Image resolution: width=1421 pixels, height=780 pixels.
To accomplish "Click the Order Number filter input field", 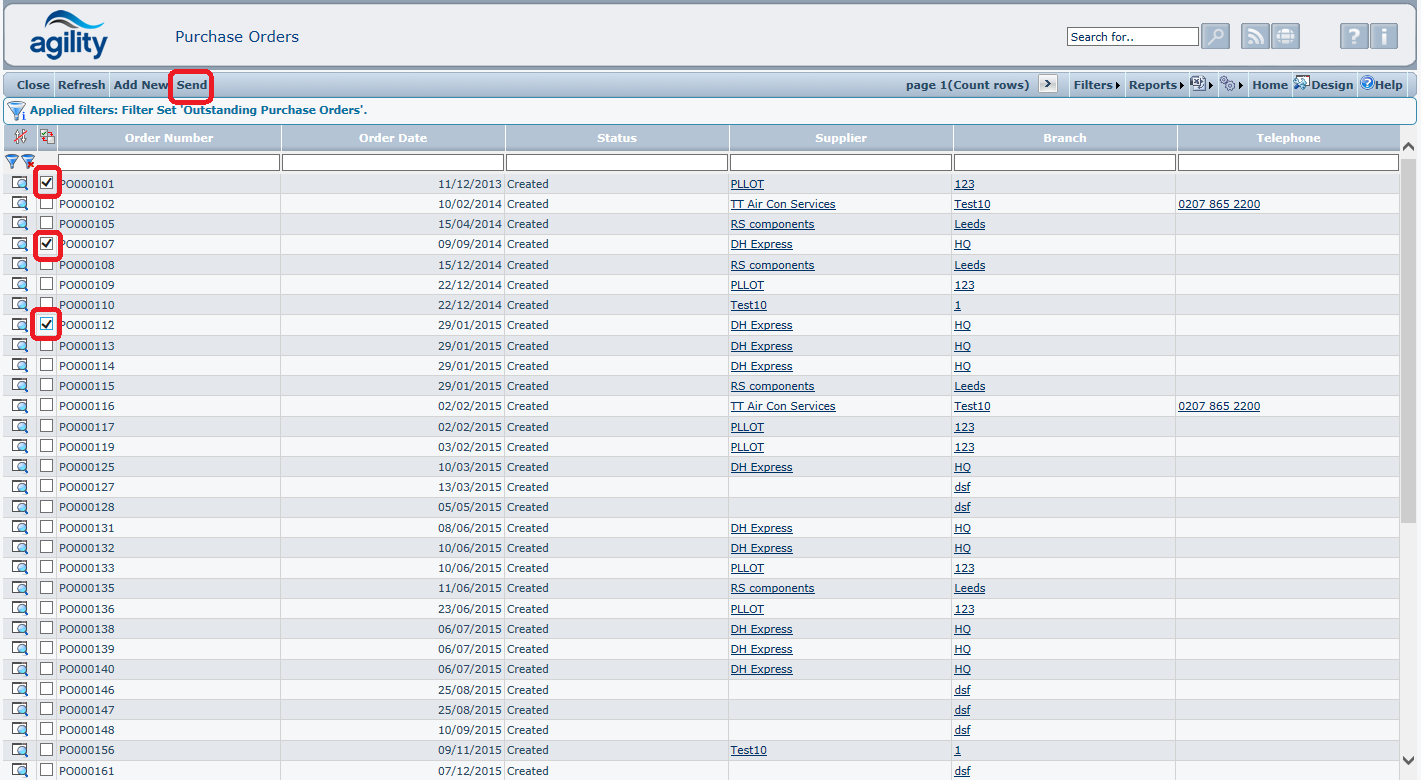I will [169, 162].
